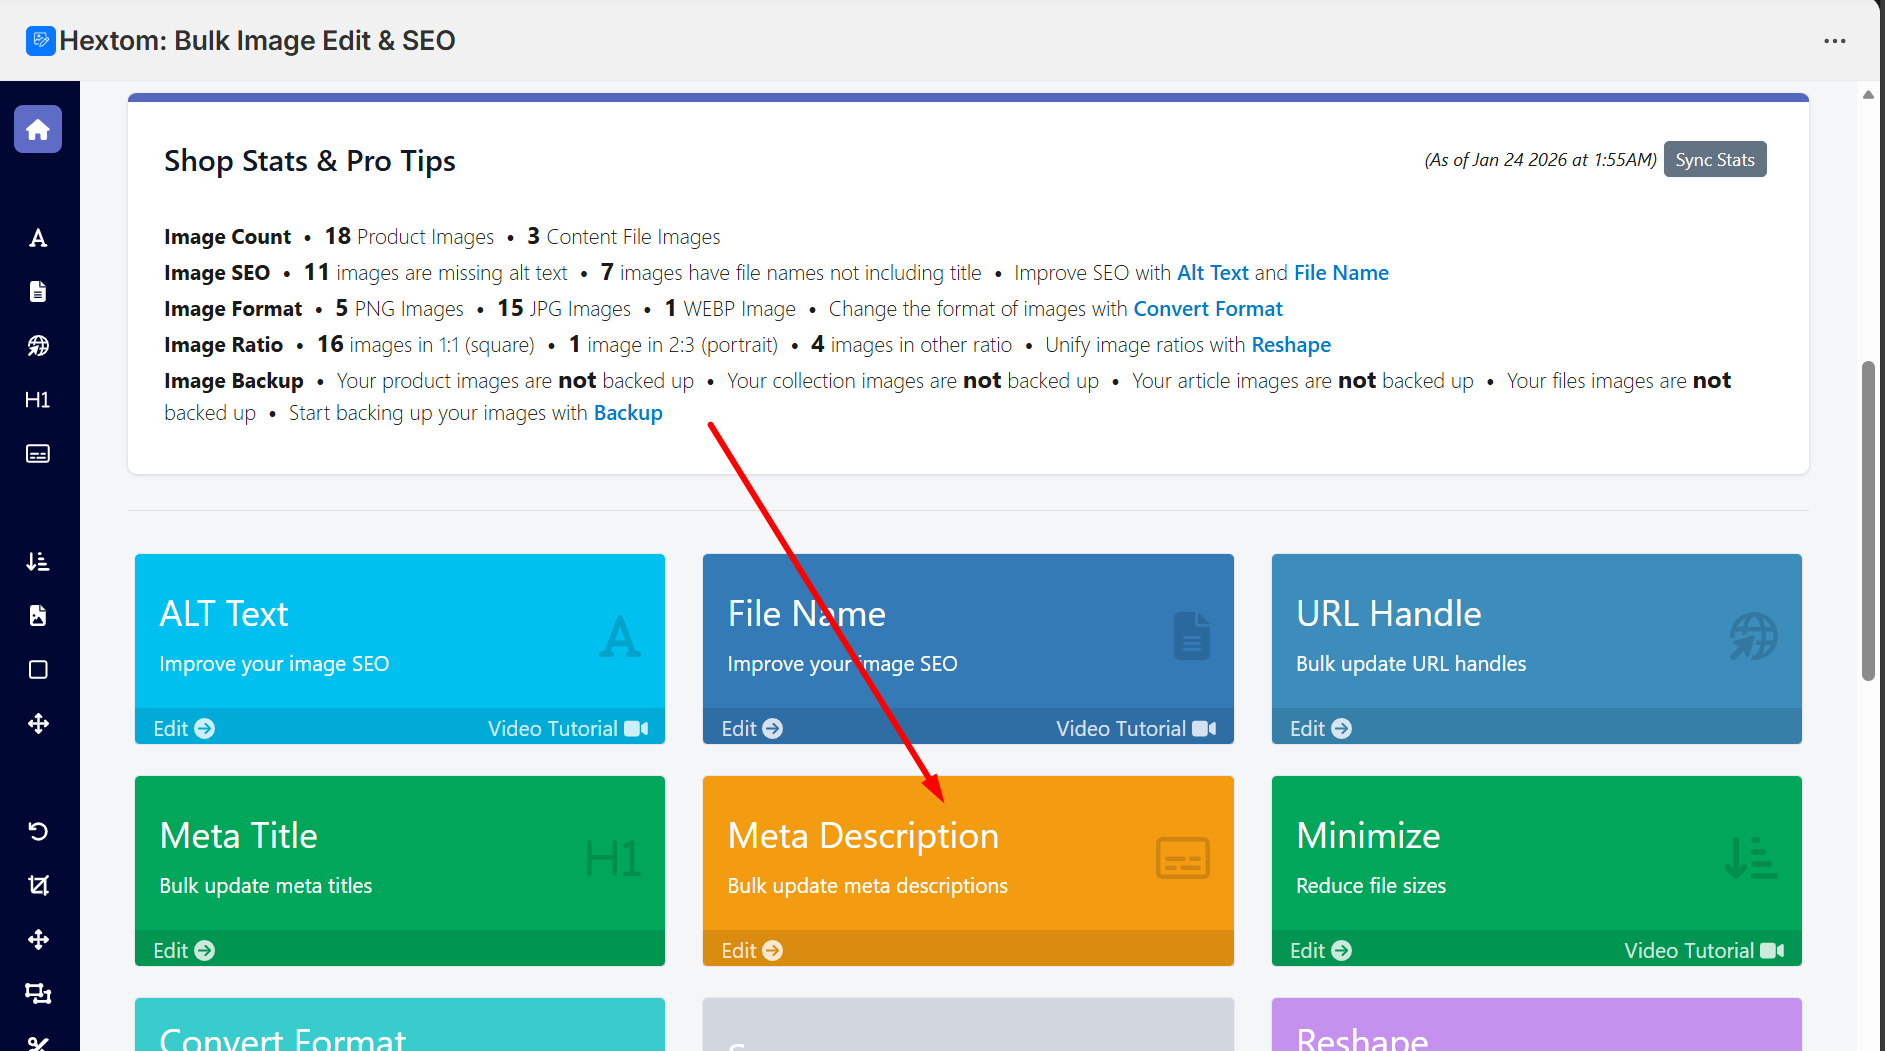The image size is (1885, 1051).
Task: Select the overlapping frames sidebar icon
Action: coord(38,994)
